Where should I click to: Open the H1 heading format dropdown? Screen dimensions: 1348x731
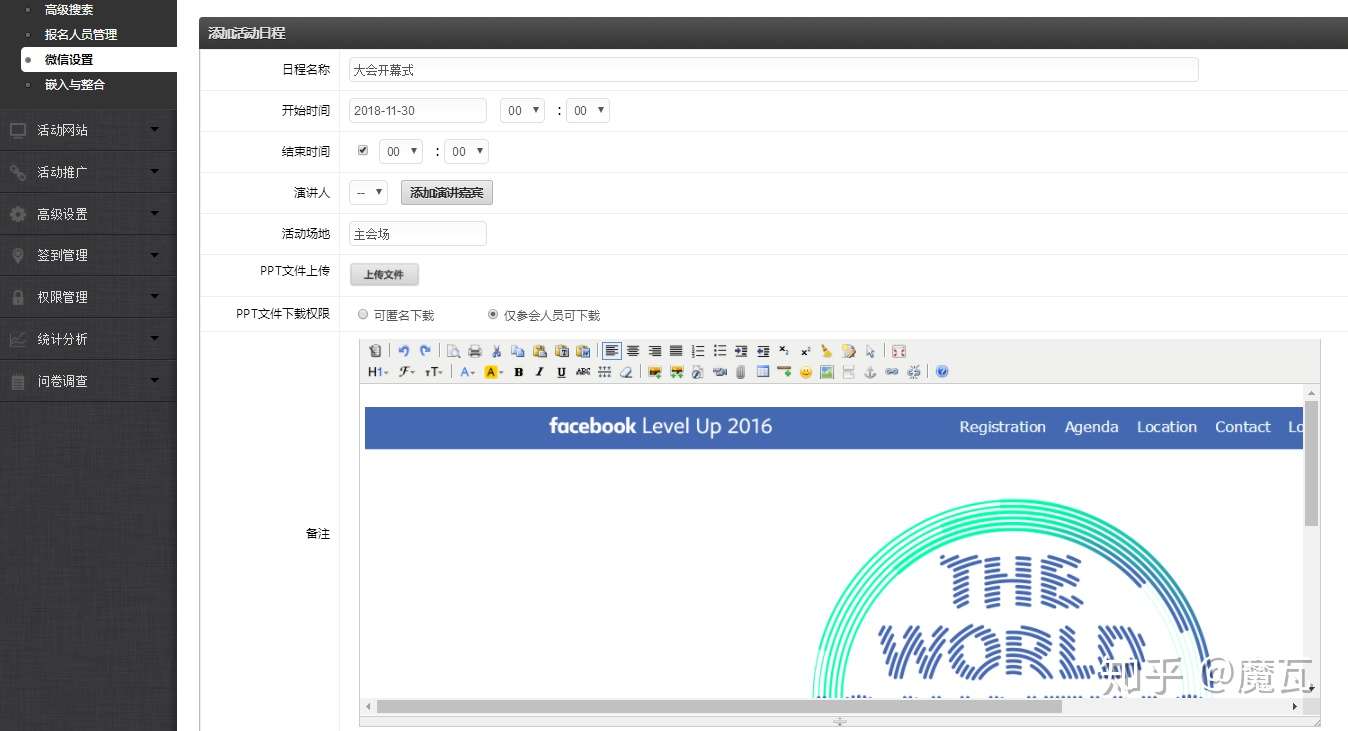click(x=378, y=372)
